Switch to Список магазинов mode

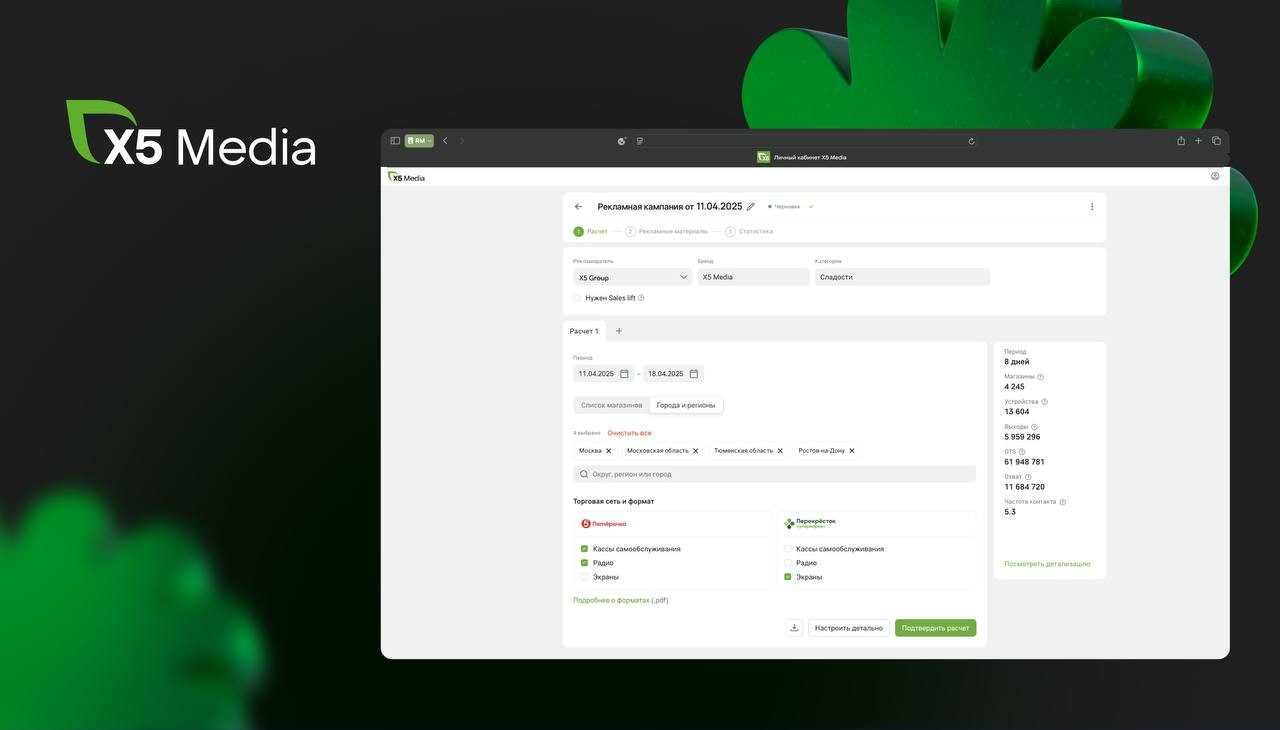point(612,405)
